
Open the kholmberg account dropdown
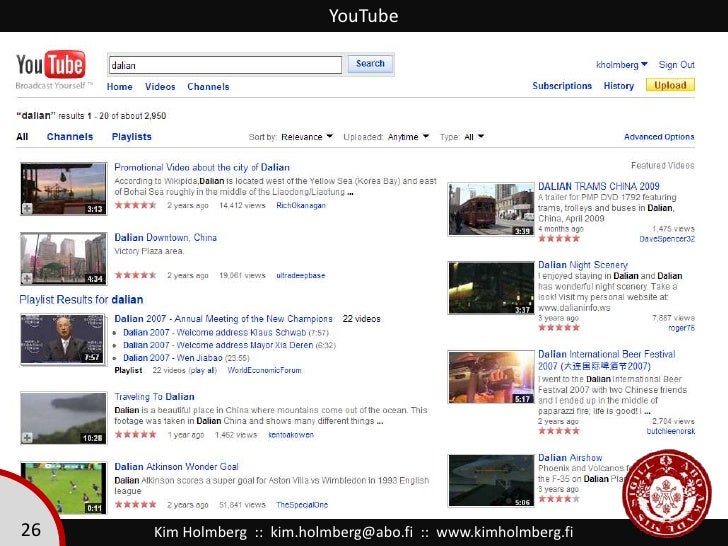point(622,65)
